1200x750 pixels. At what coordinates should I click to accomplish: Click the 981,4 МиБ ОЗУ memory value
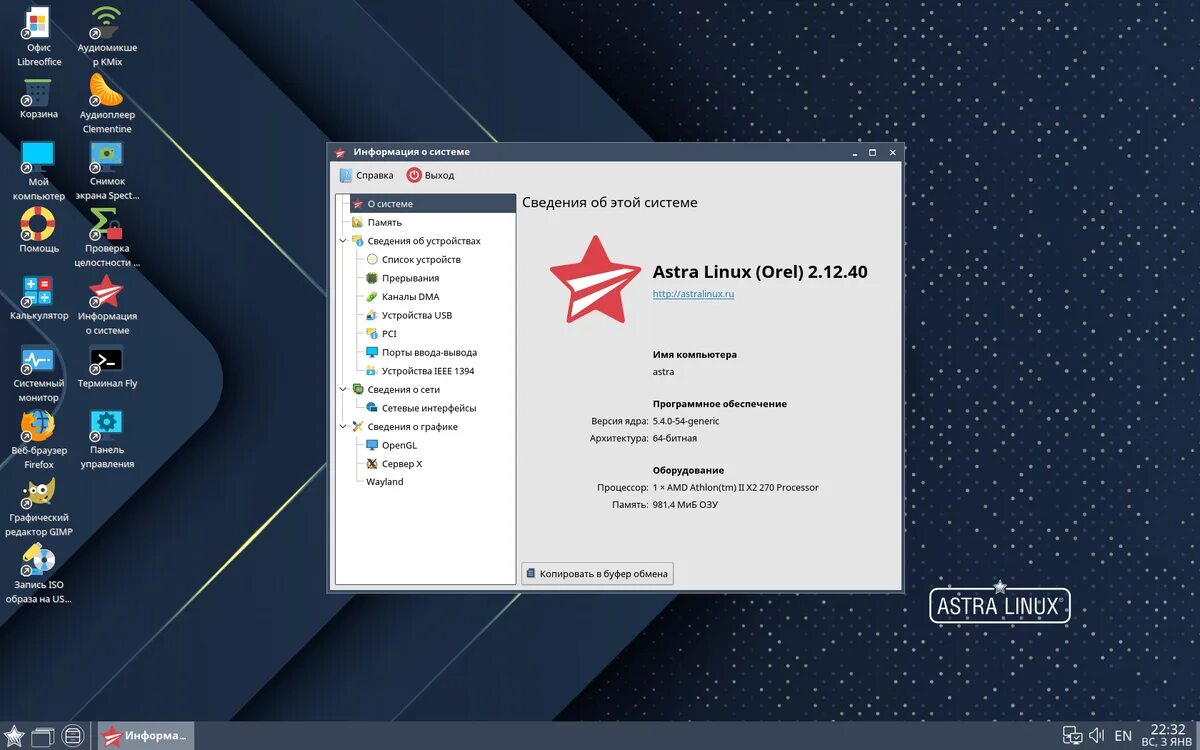tap(685, 505)
